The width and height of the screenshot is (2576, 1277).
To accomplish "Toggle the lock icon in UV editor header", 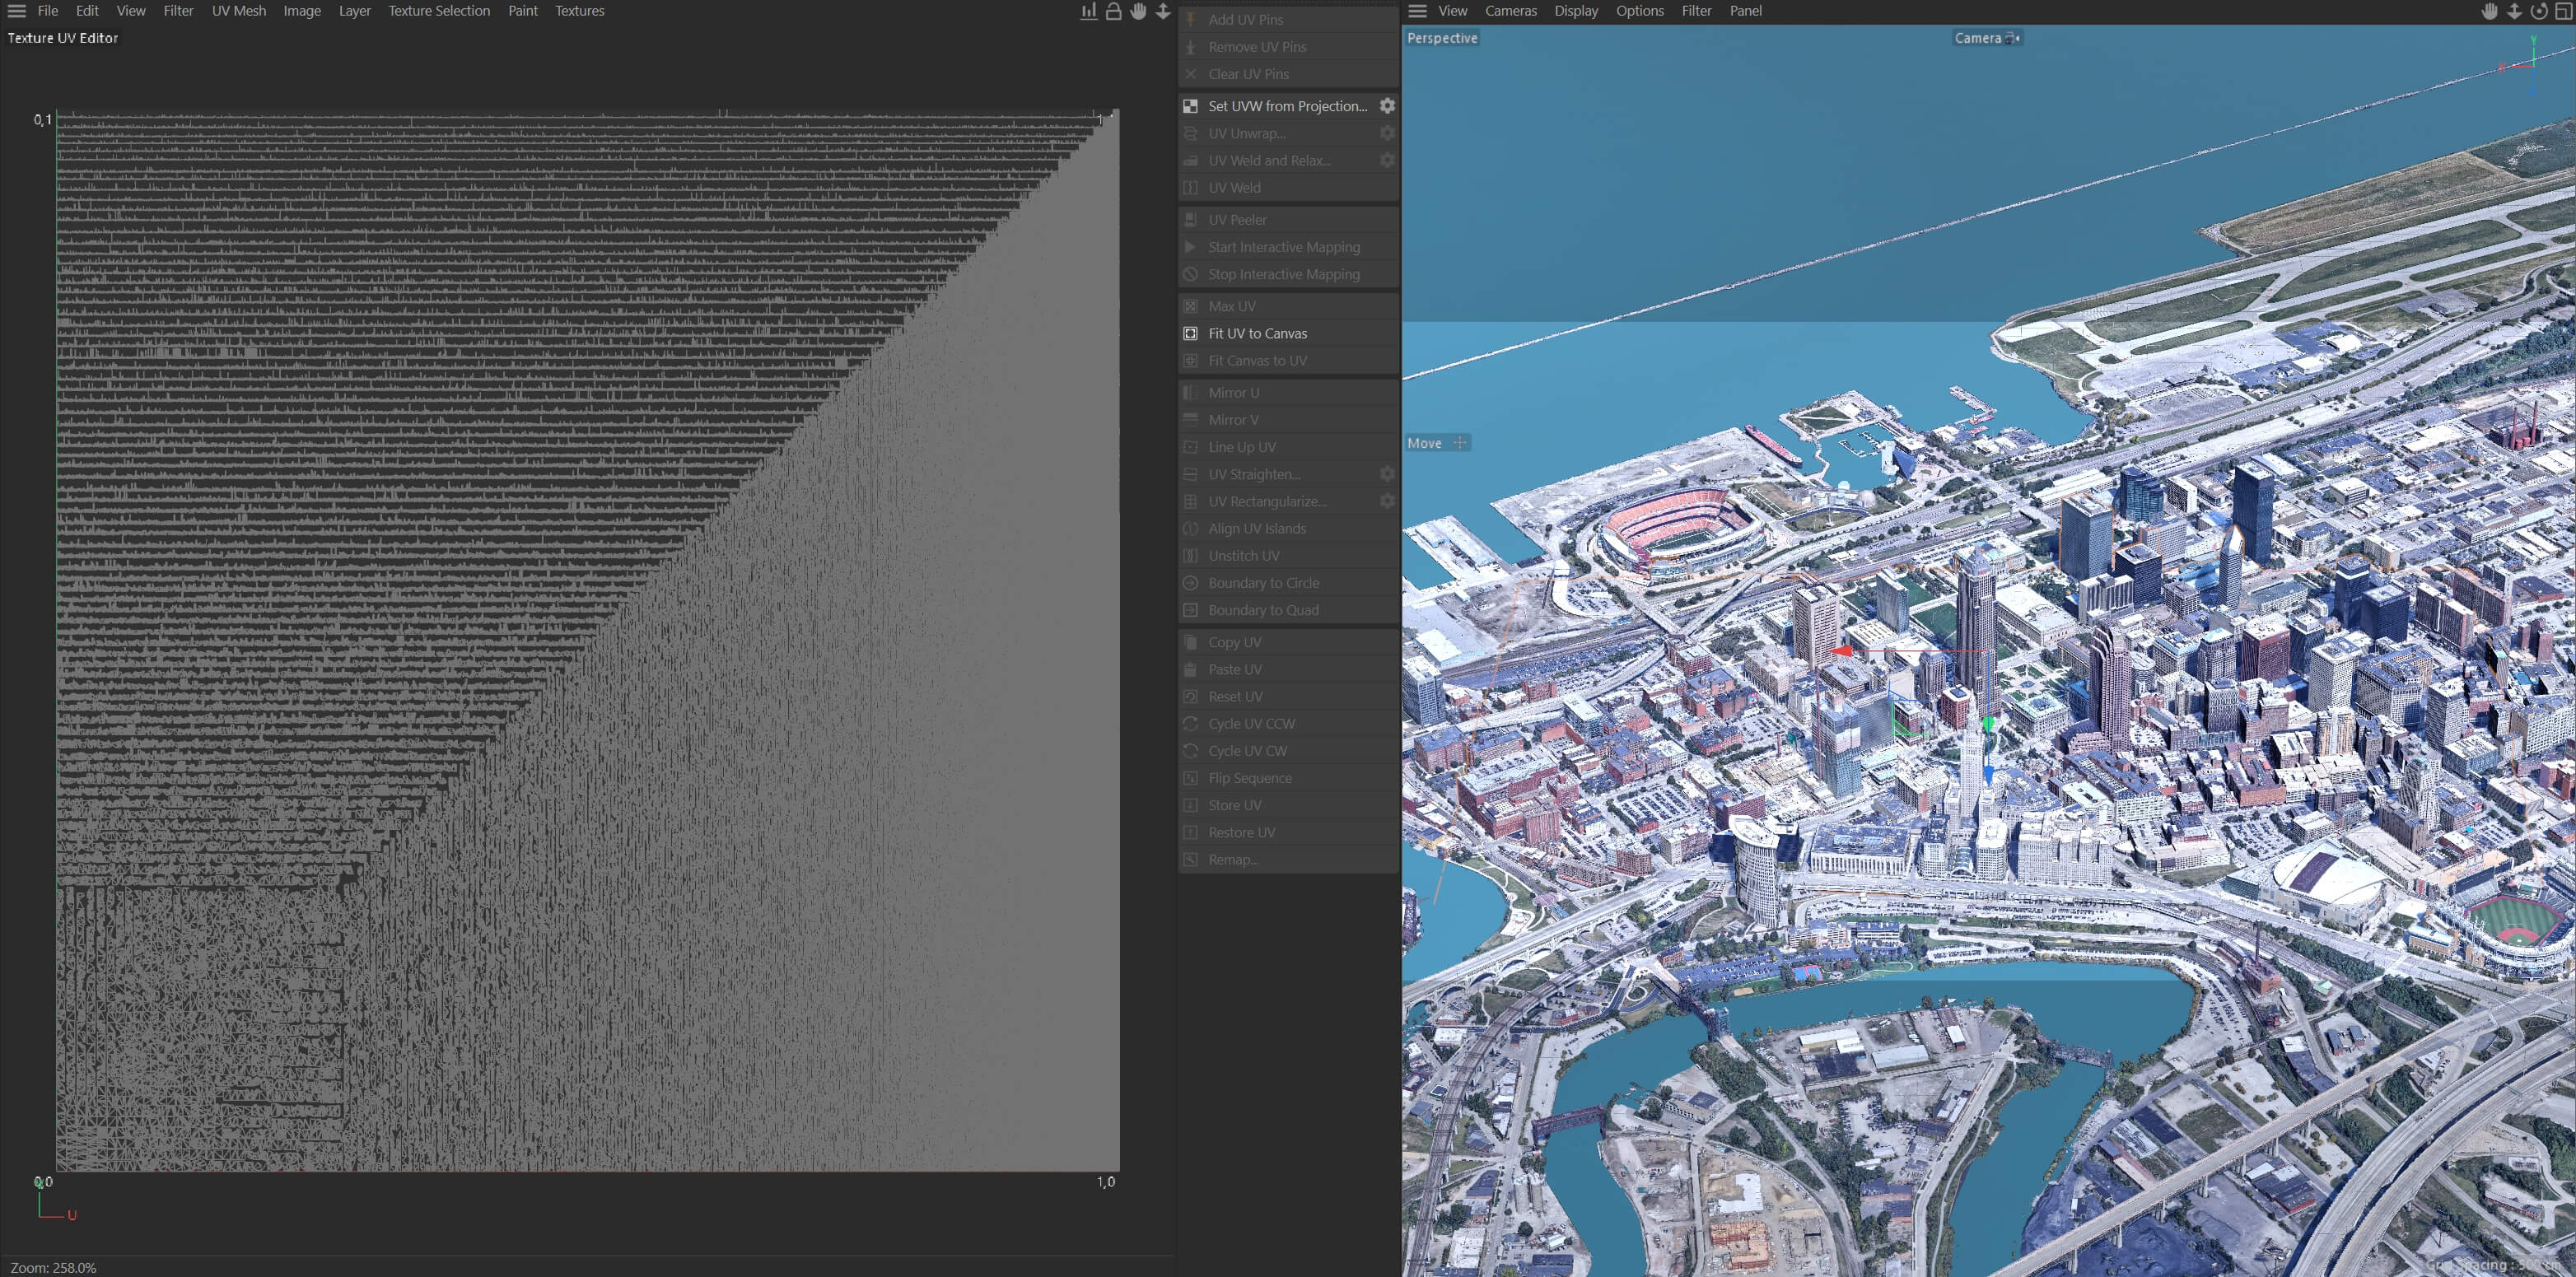I will (1113, 11).
